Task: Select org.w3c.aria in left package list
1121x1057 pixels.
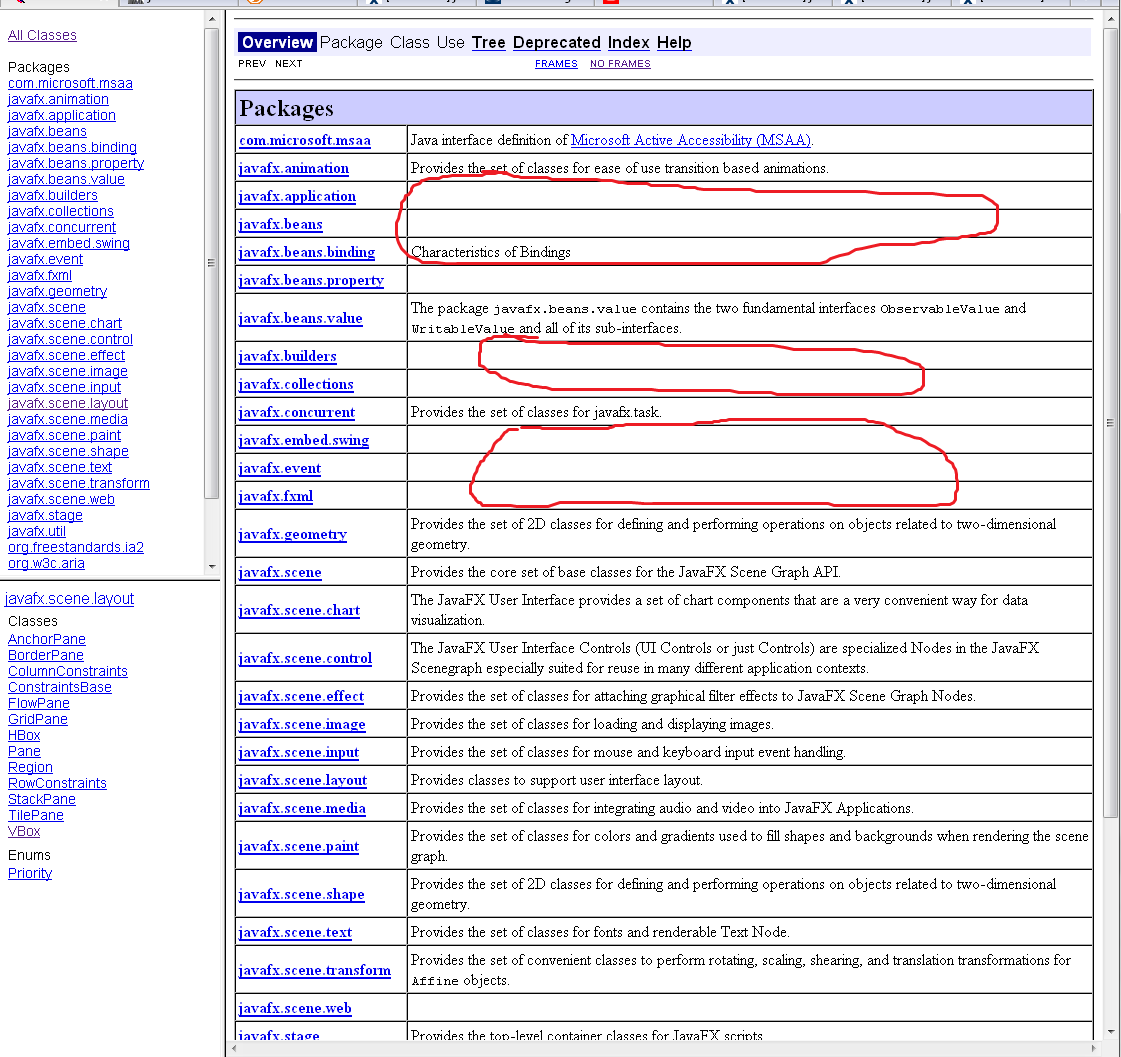Action: click(x=46, y=563)
